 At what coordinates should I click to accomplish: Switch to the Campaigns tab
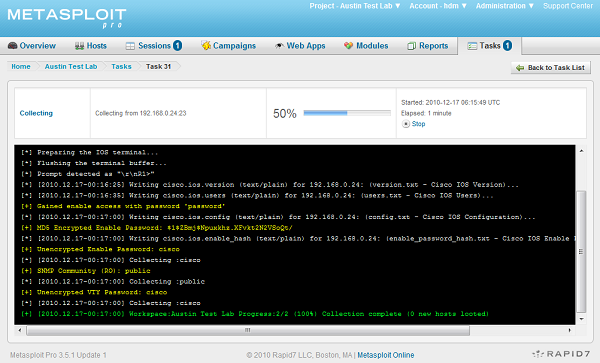(229, 46)
